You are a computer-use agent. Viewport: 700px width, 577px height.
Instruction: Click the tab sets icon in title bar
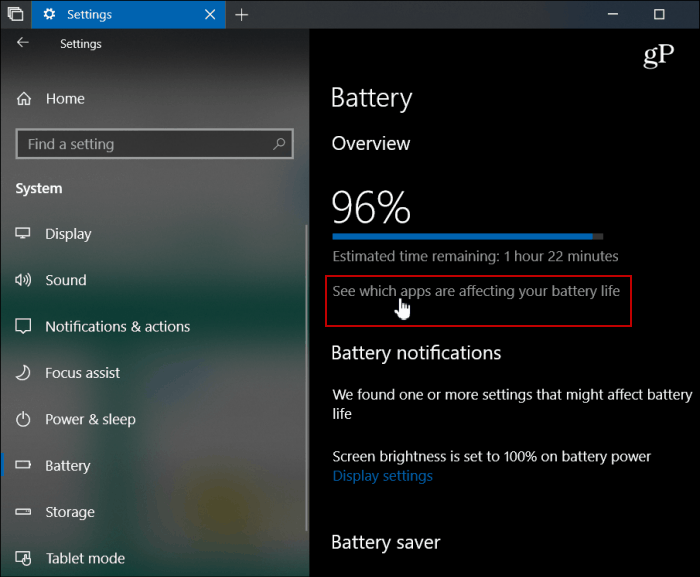[x=15, y=14]
